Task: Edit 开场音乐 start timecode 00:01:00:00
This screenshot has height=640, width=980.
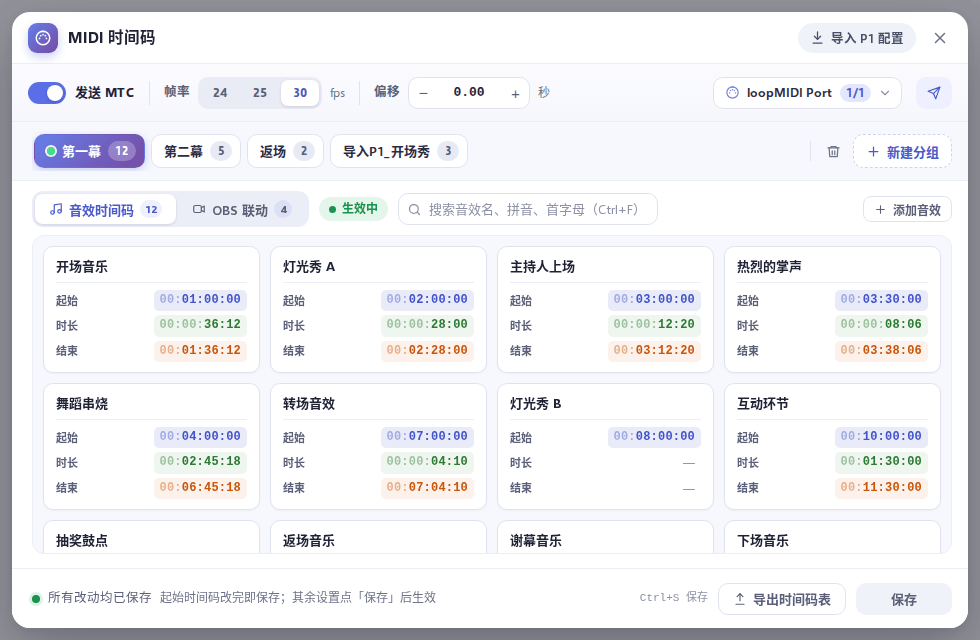Action: (x=201, y=299)
